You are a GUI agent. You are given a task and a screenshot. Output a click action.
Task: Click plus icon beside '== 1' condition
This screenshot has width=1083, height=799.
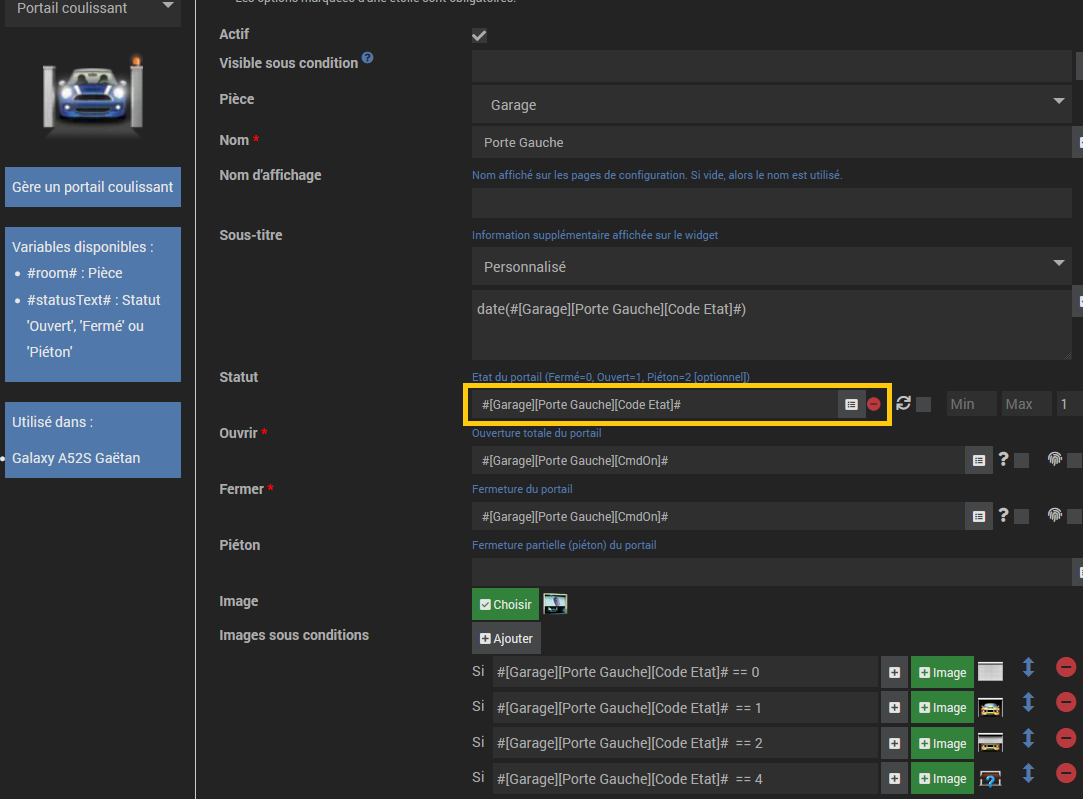point(894,708)
